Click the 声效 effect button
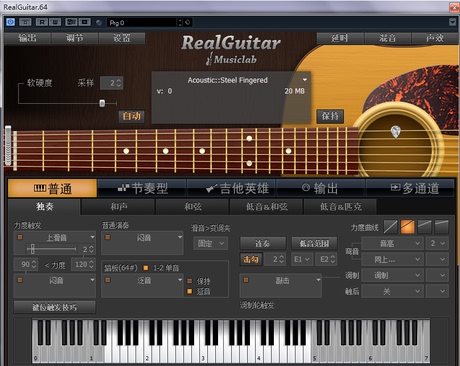The height and width of the screenshot is (366, 460). point(435,38)
